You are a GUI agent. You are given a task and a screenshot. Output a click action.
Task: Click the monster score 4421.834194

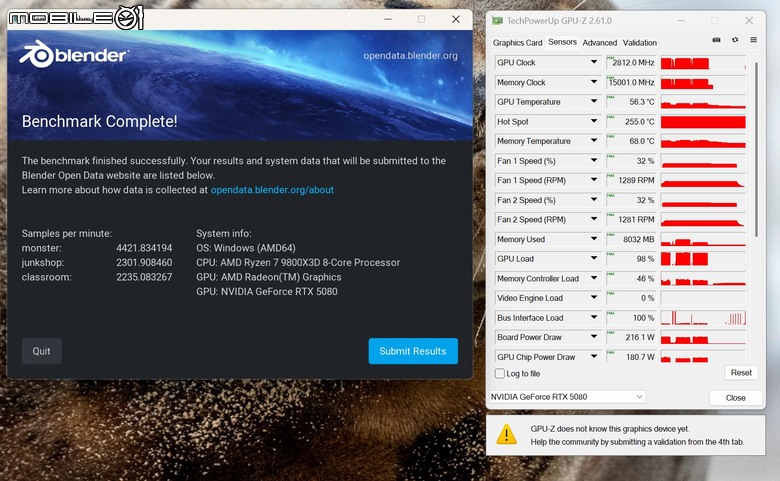144,248
